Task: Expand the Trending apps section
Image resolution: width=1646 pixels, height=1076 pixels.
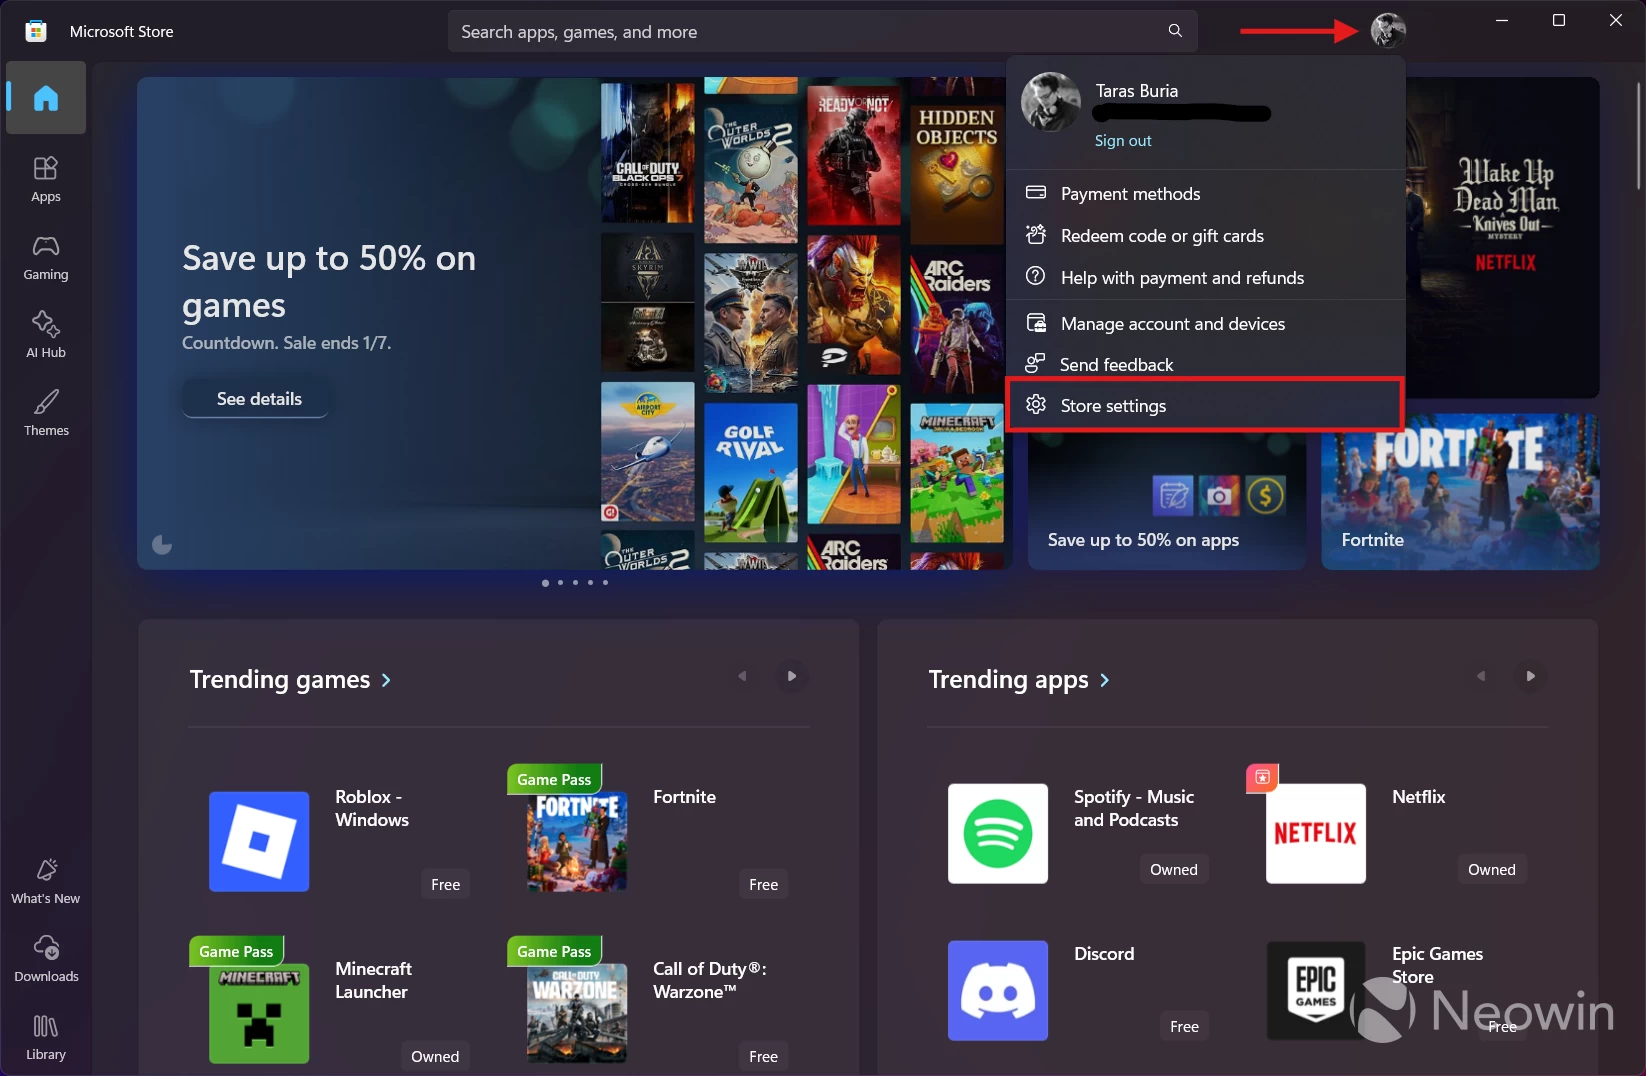Action: [1019, 680]
